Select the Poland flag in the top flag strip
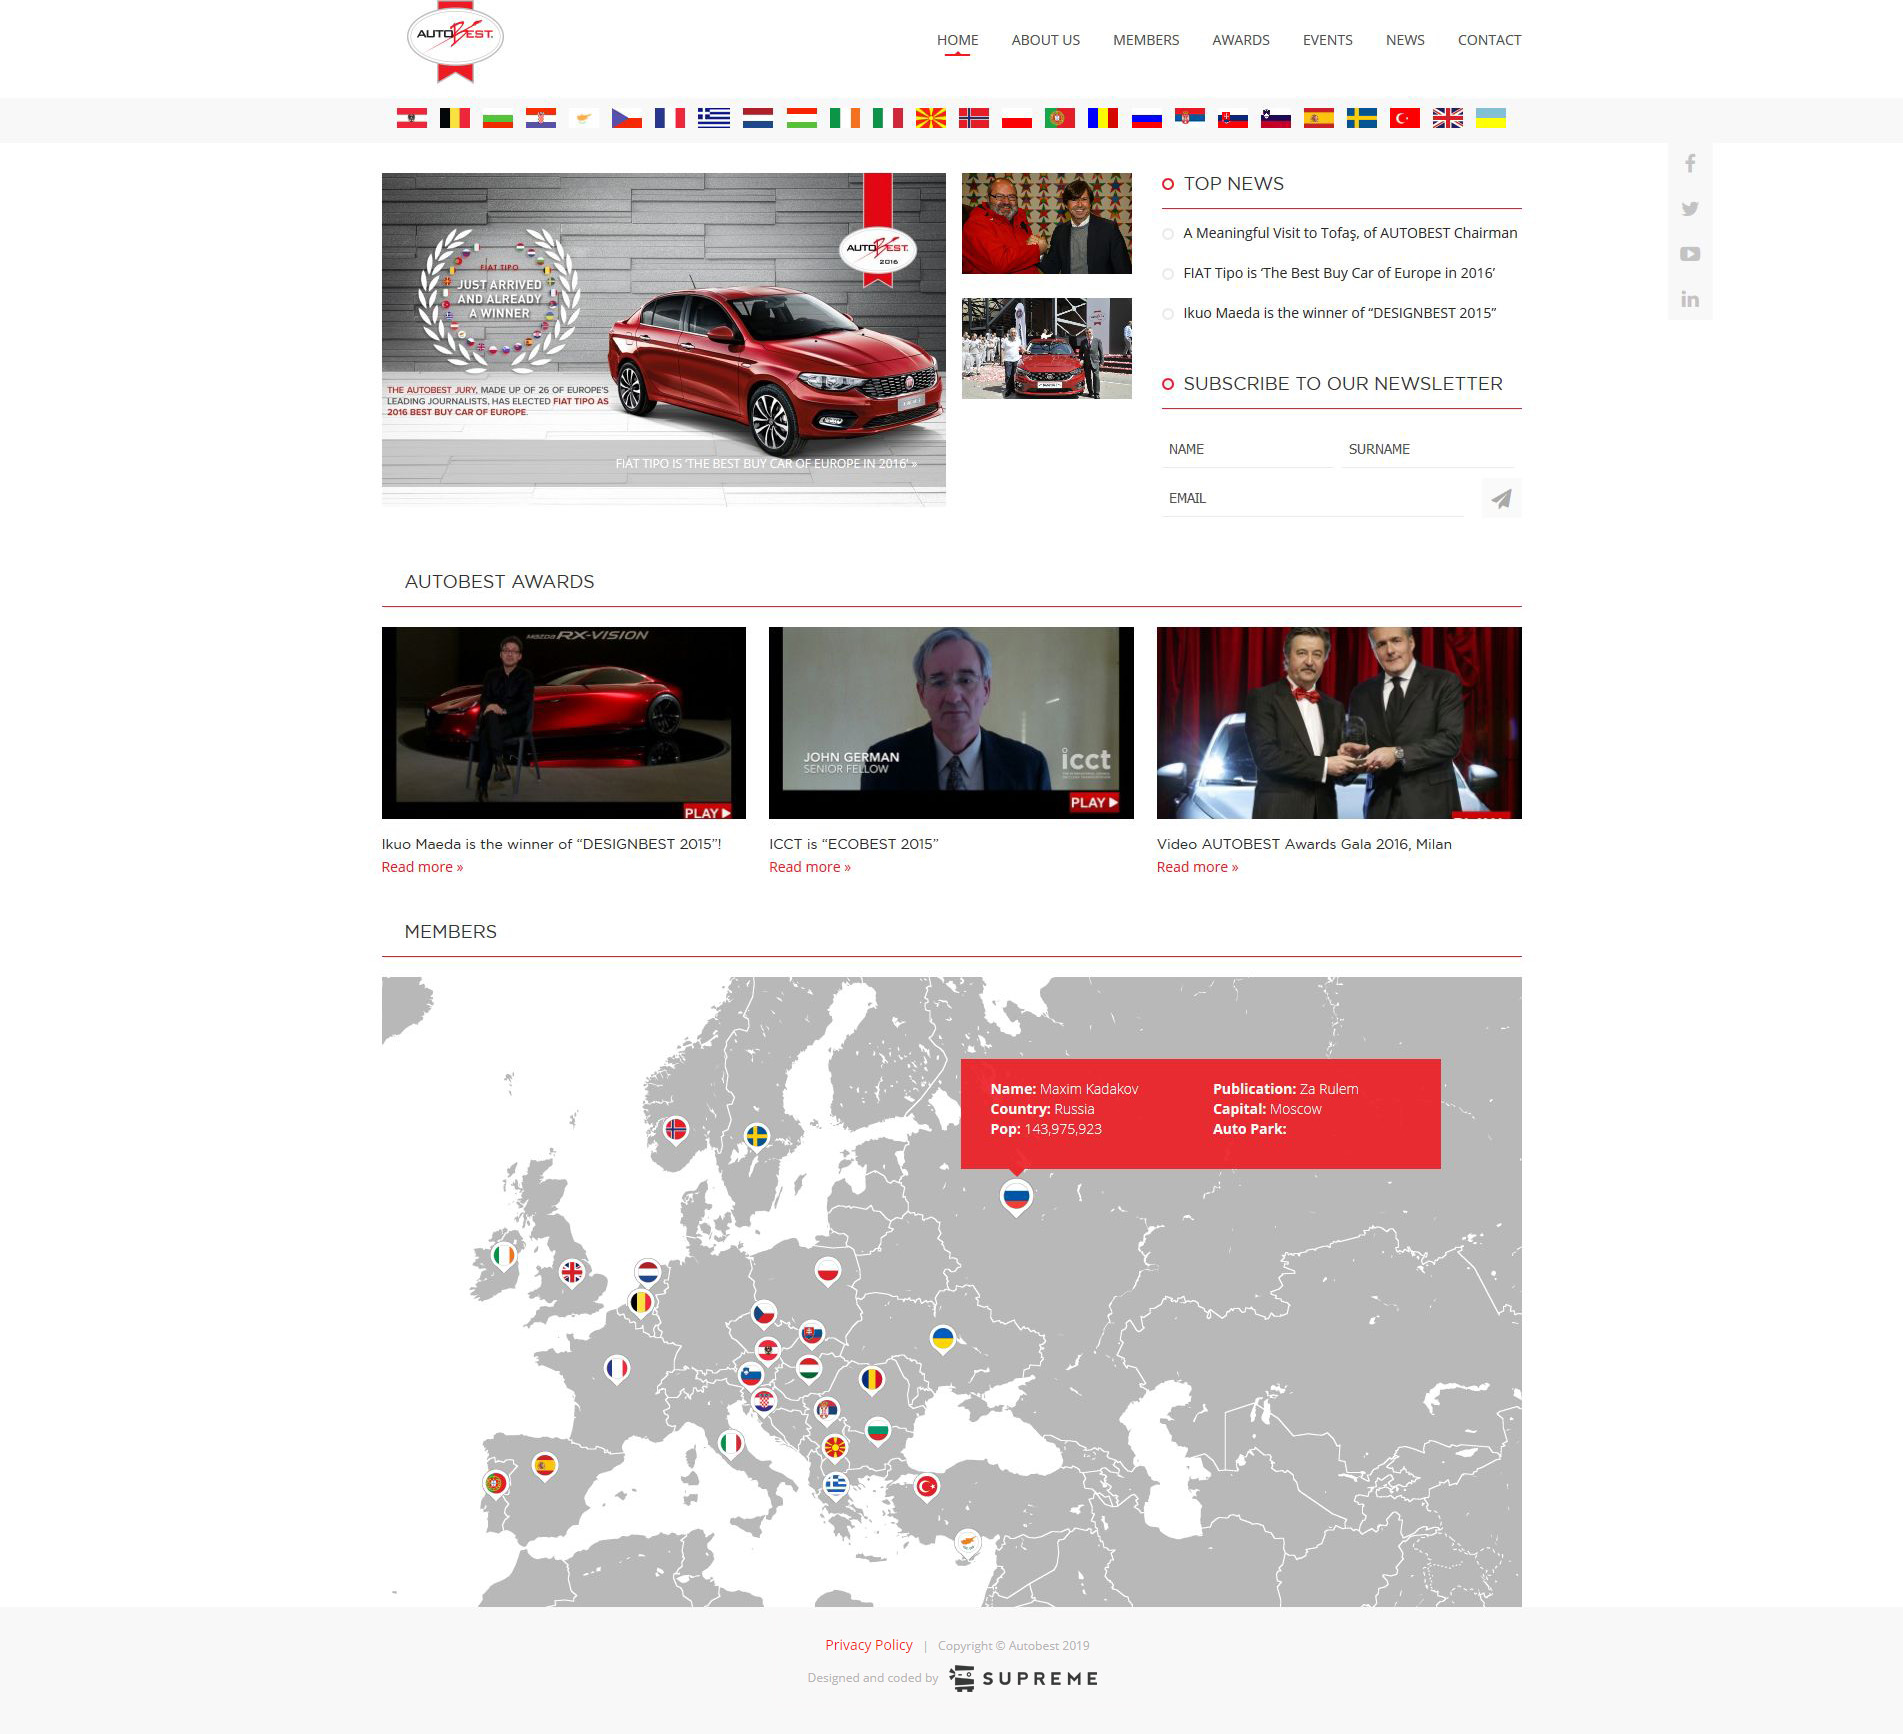Image resolution: width=1903 pixels, height=1734 pixels. pos(1017,119)
